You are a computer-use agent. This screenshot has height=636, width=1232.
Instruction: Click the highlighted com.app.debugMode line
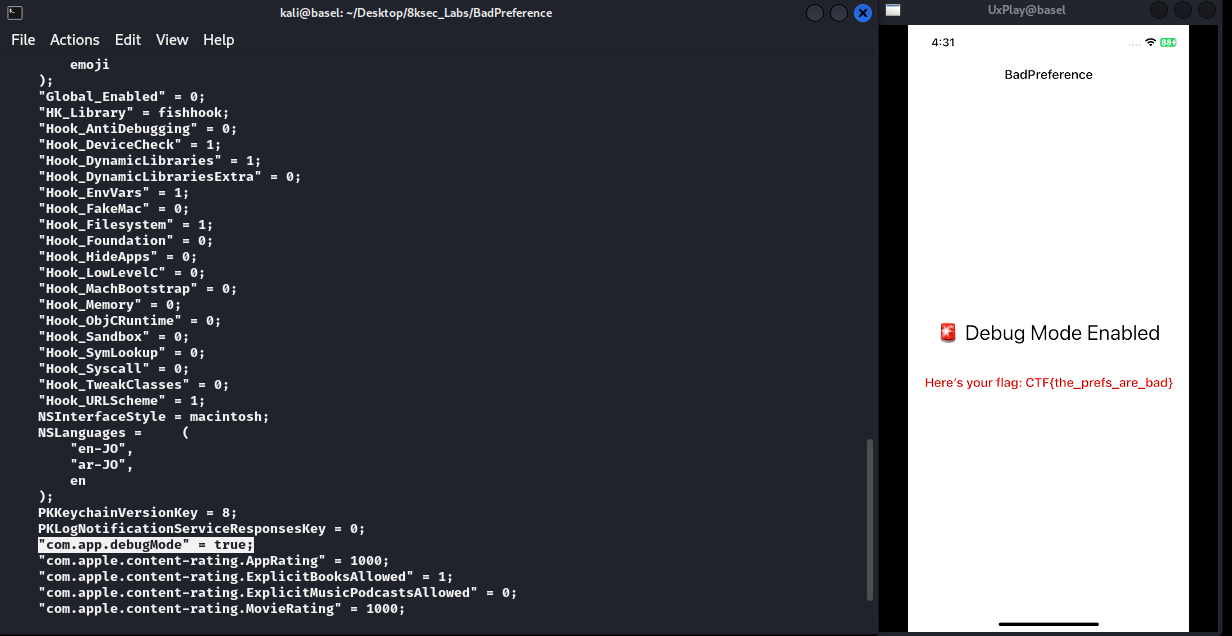146,545
